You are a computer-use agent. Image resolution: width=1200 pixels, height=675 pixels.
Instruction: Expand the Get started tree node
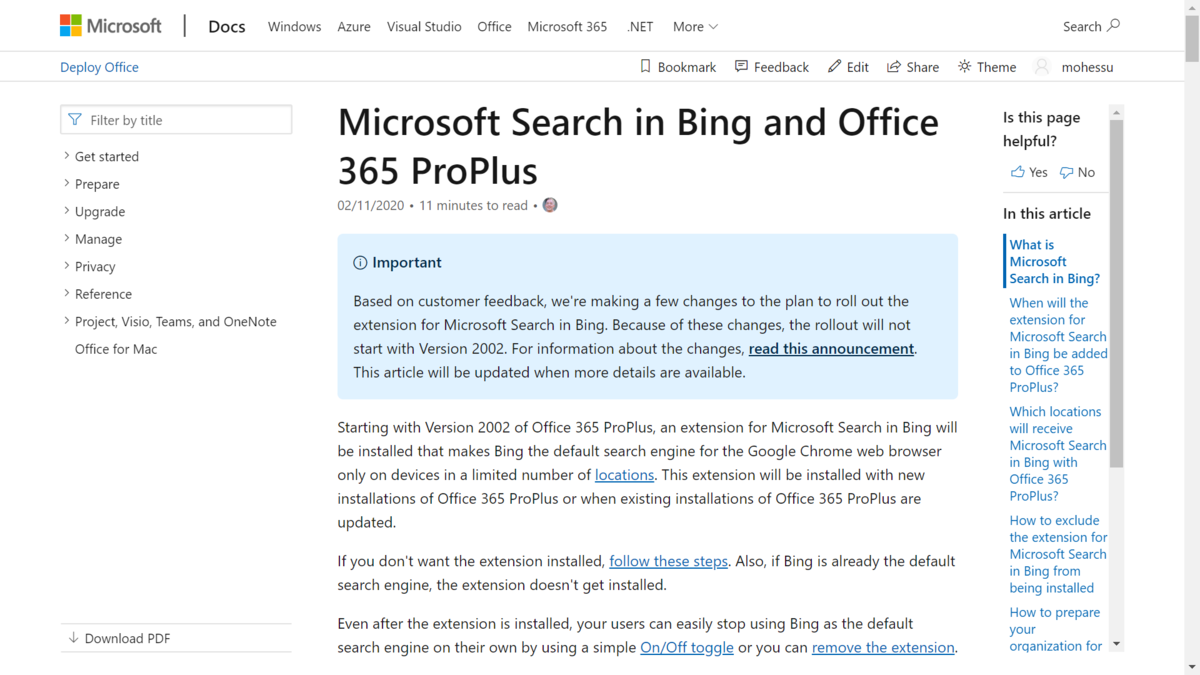click(66, 156)
